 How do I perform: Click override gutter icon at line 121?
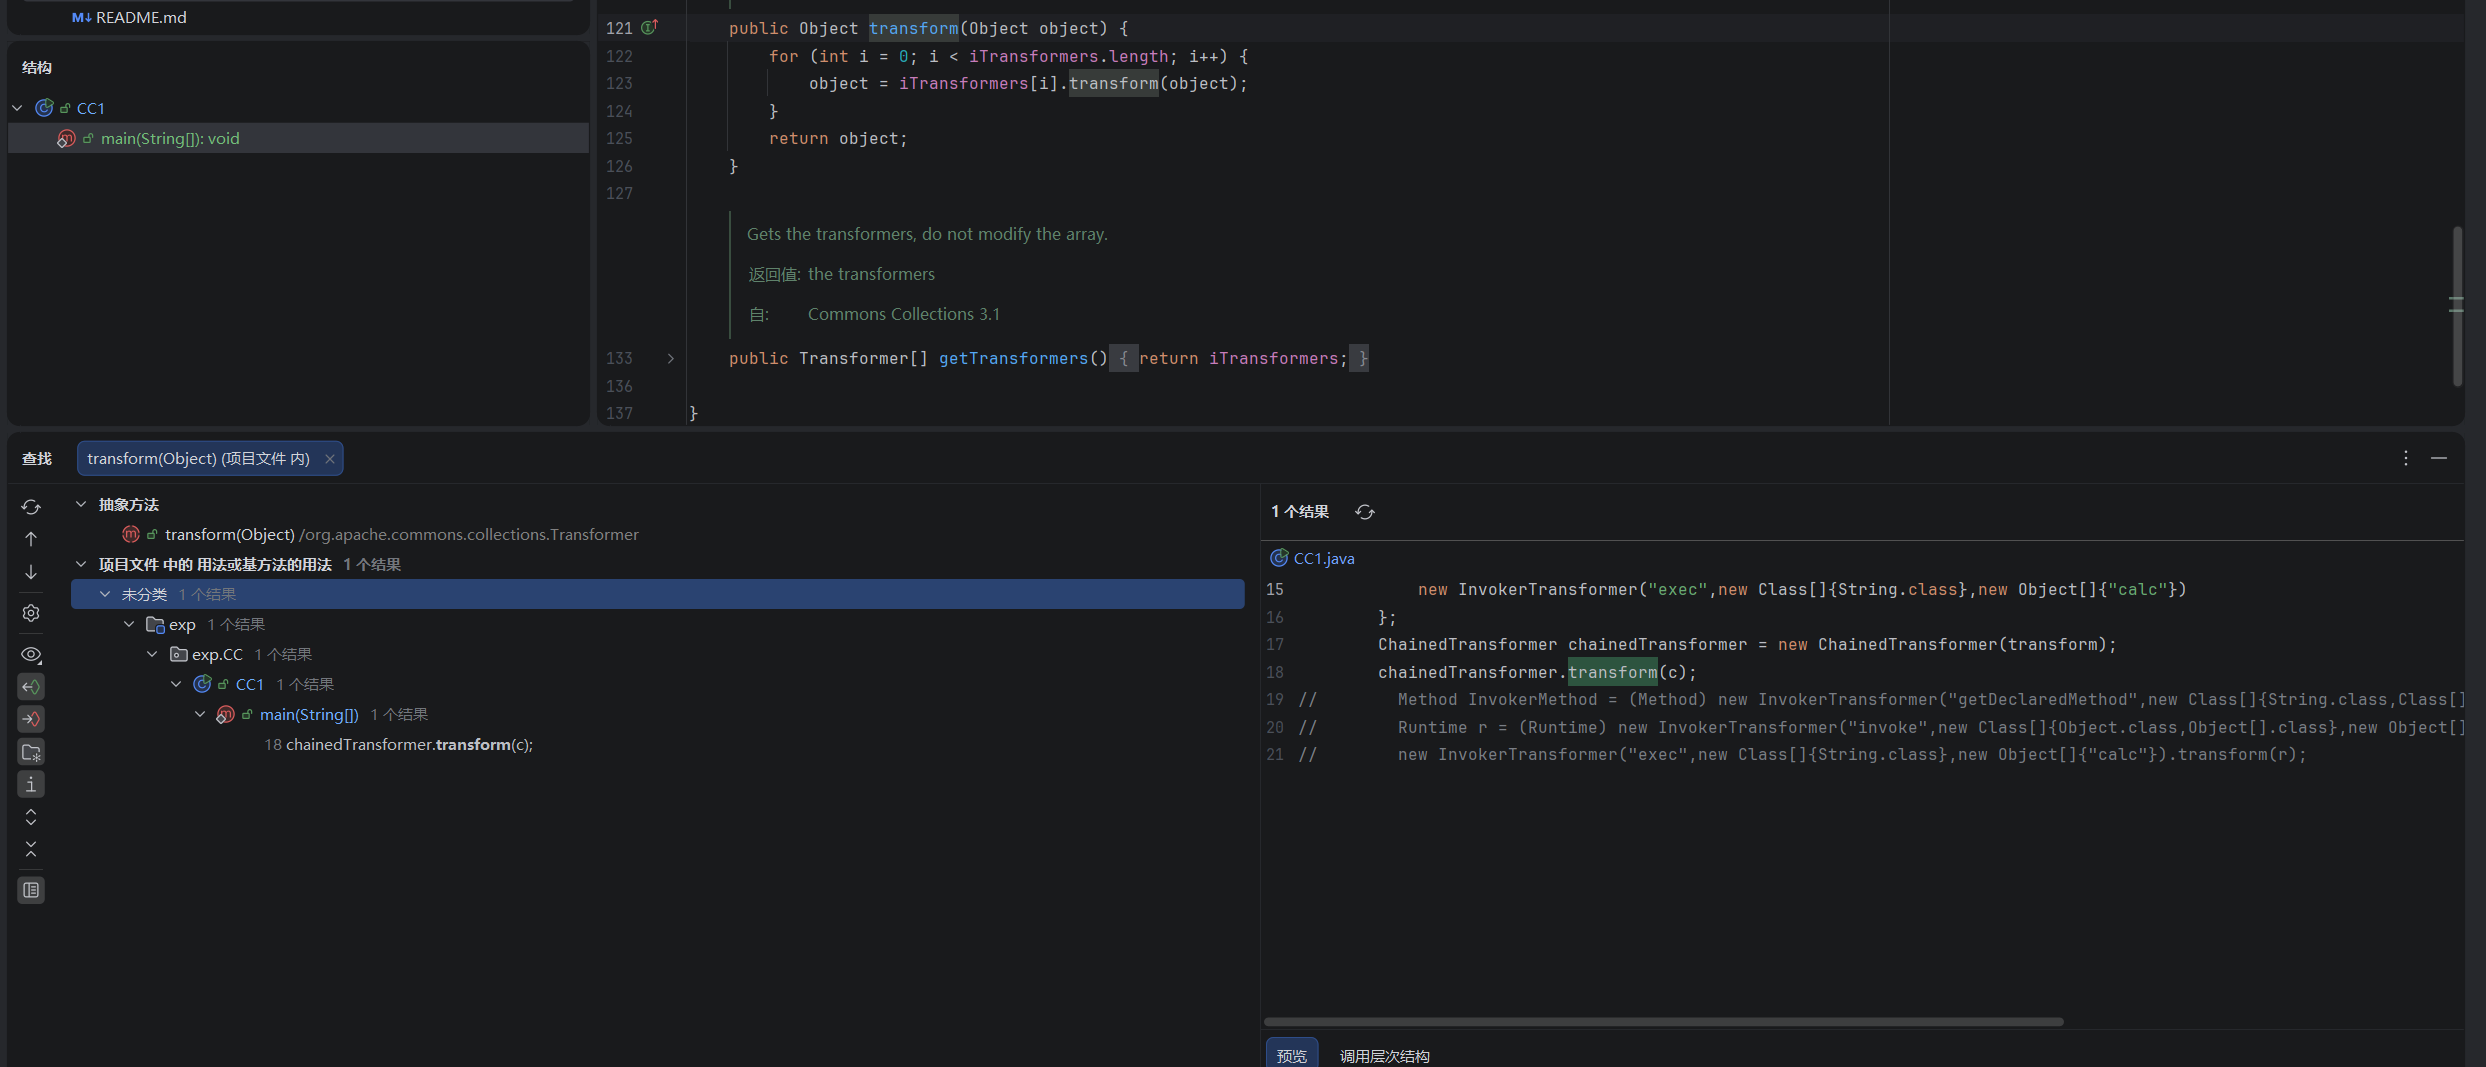tap(649, 27)
